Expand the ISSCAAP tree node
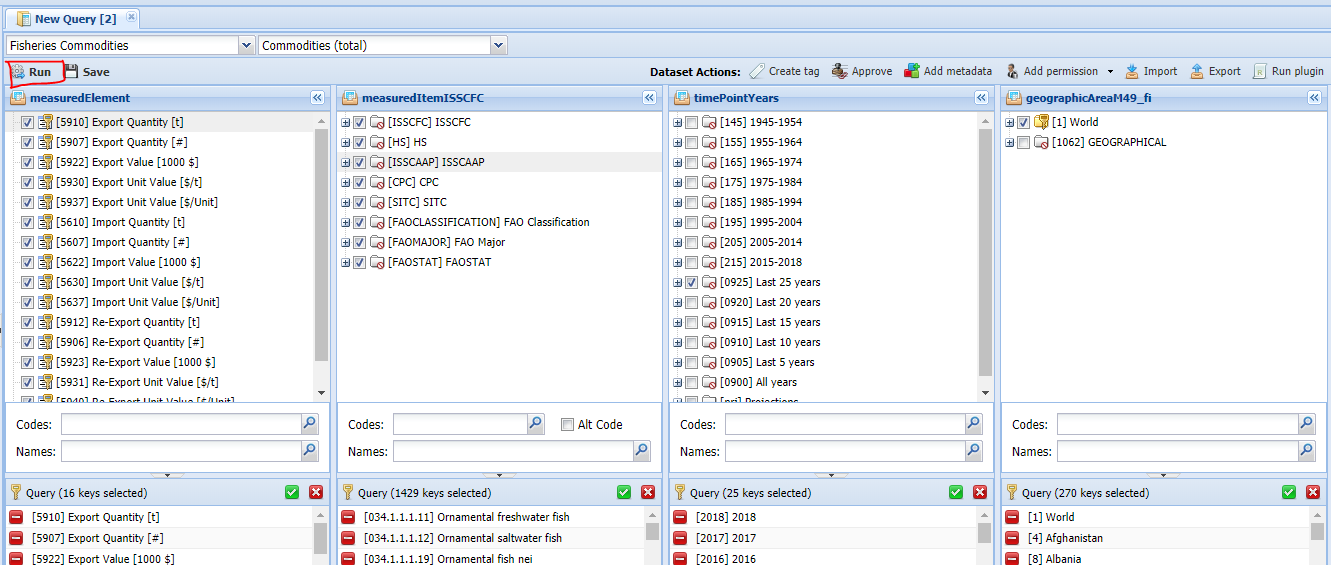The image size is (1331, 565). [346, 162]
